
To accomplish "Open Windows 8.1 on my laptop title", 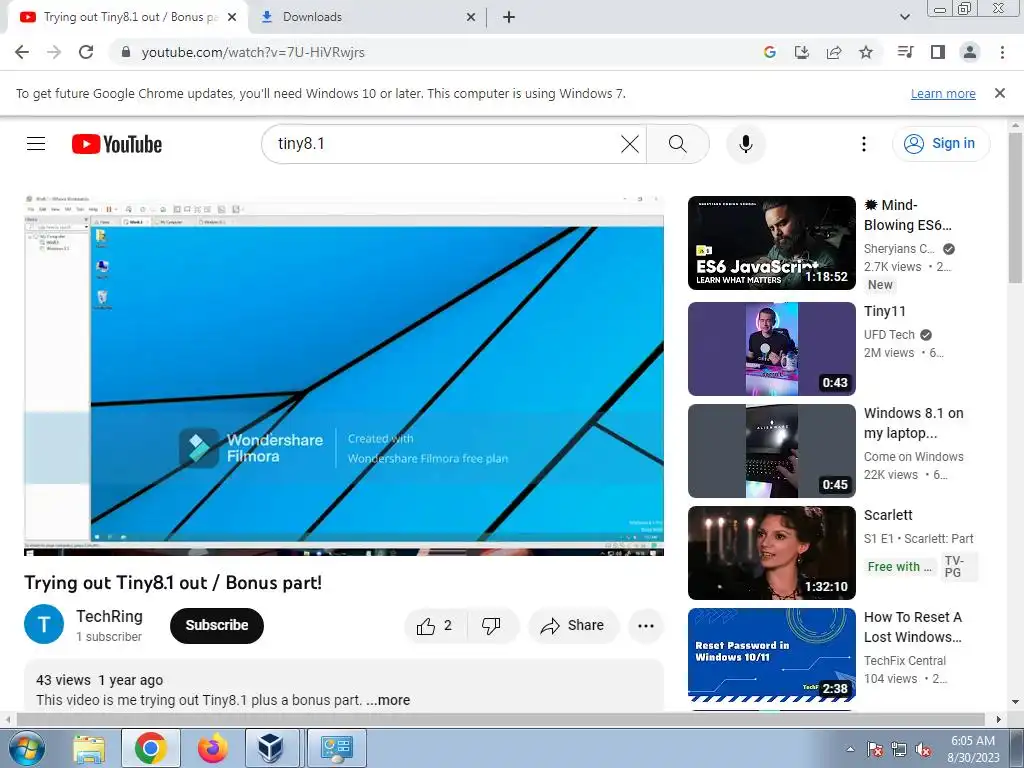I will click(x=914, y=423).
